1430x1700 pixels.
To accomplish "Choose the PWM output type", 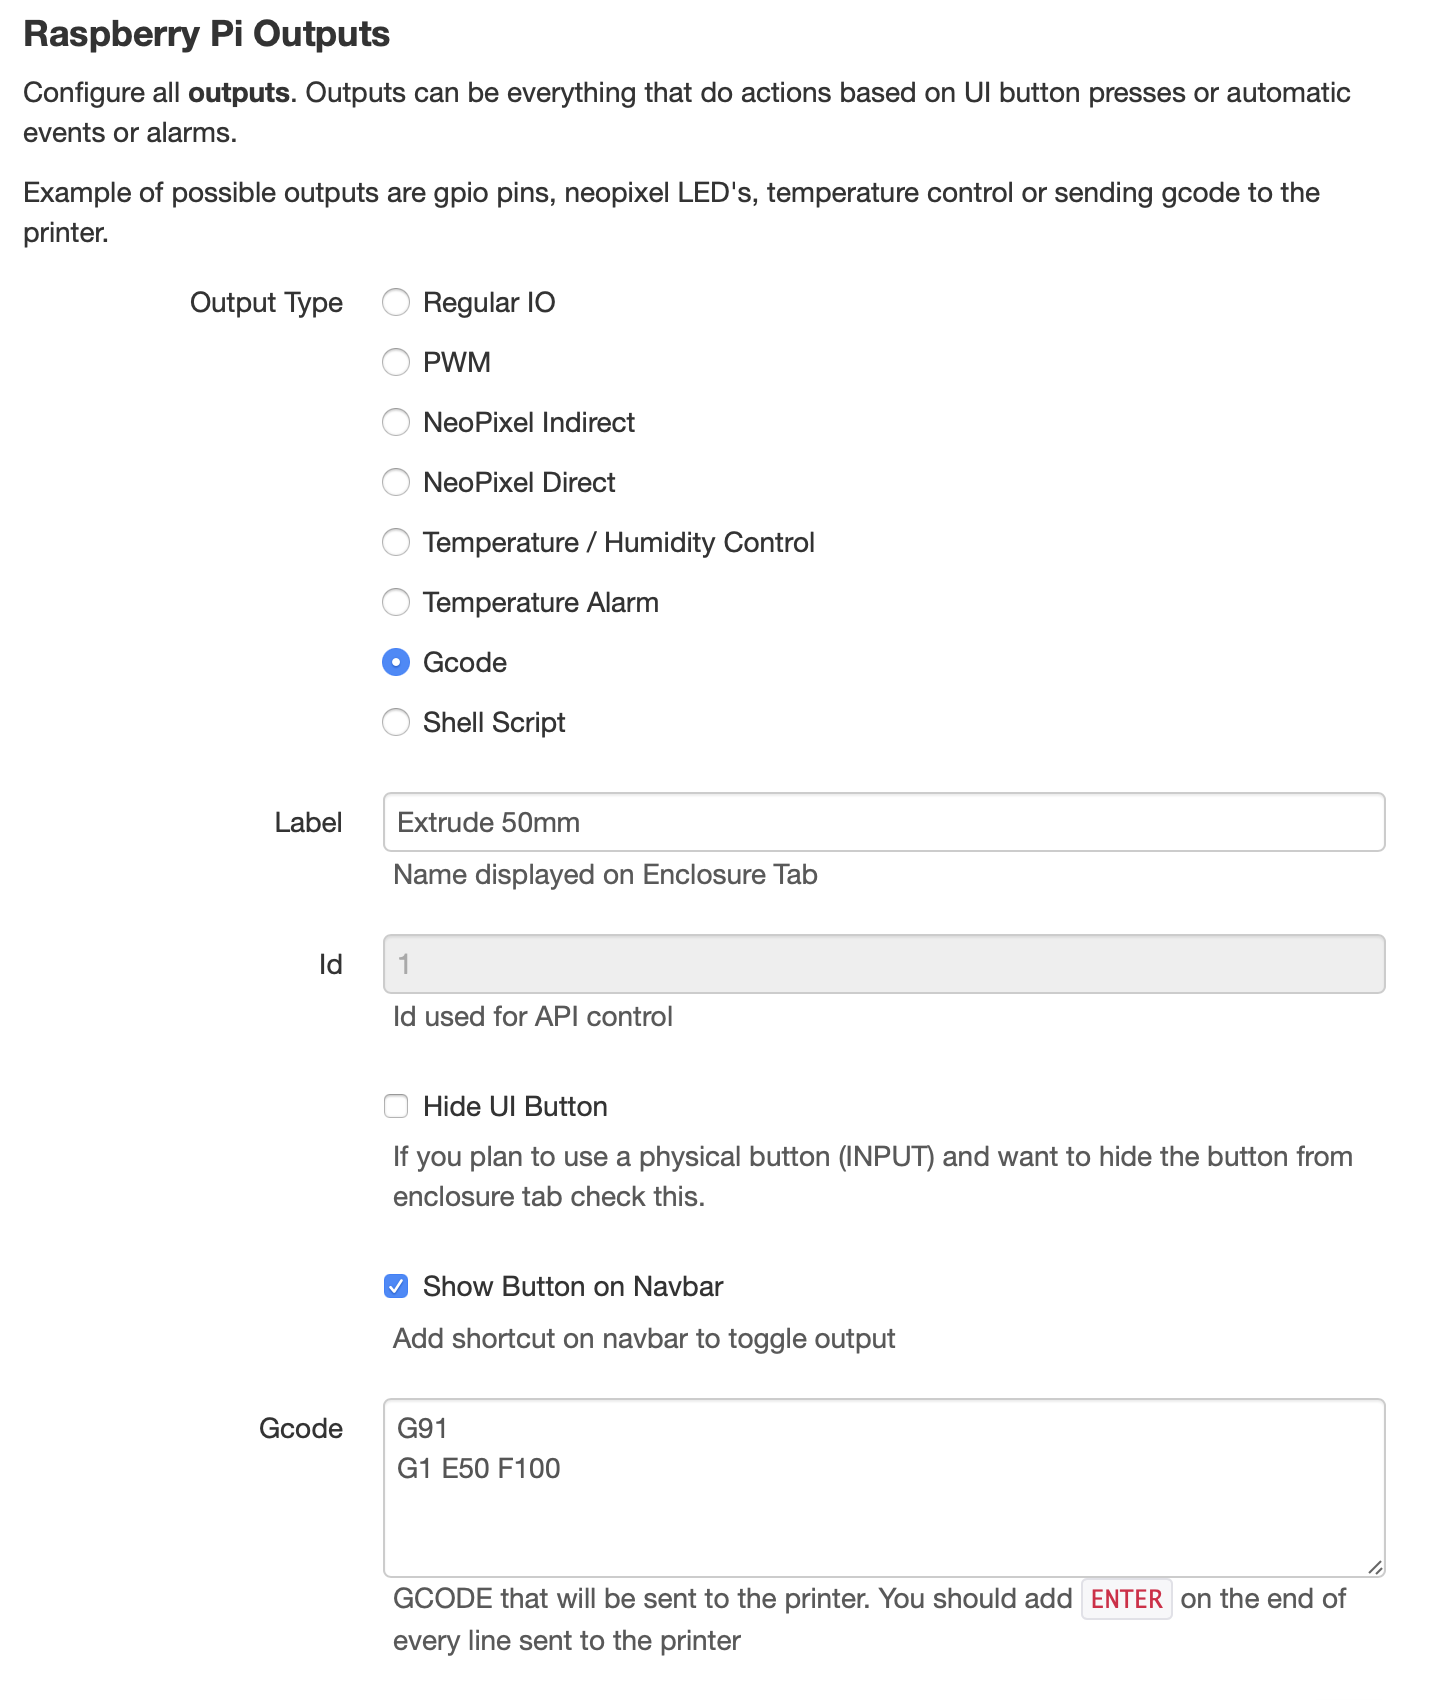I will [396, 362].
